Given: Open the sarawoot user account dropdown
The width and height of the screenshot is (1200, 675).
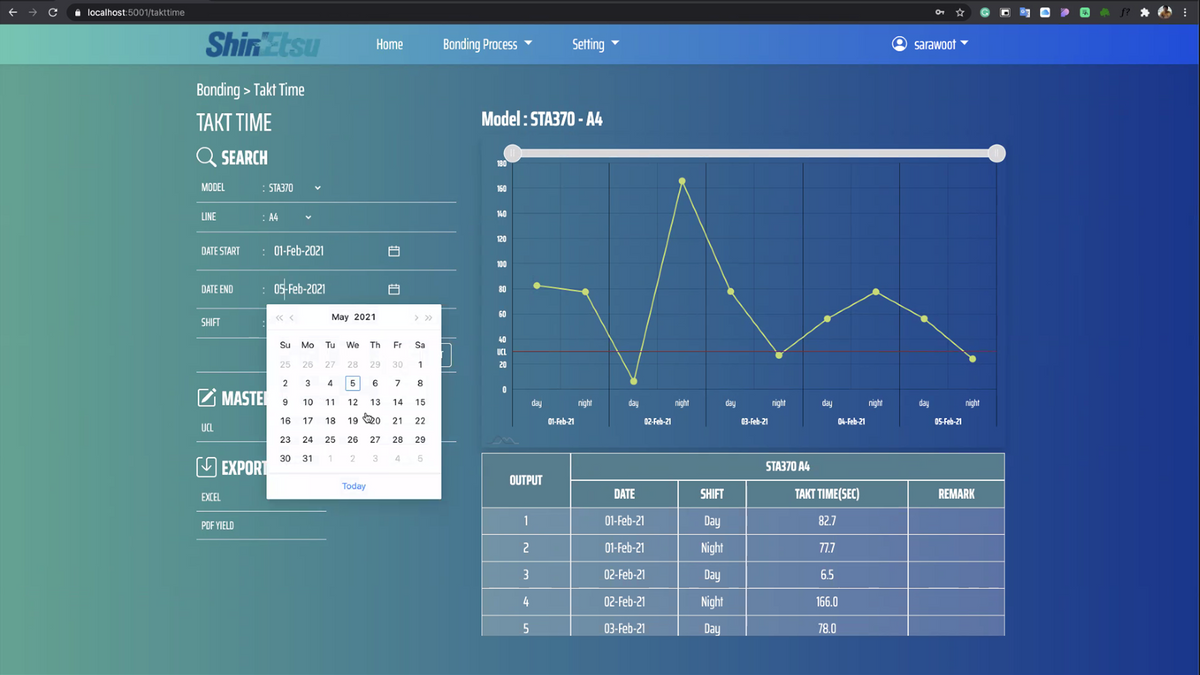Looking at the screenshot, I should [930, 44].
